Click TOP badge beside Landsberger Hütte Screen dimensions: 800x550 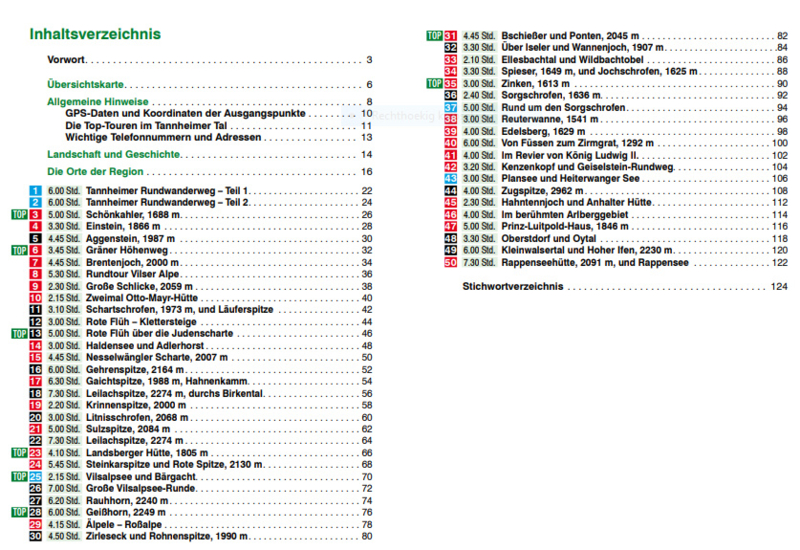coord(19,453)
